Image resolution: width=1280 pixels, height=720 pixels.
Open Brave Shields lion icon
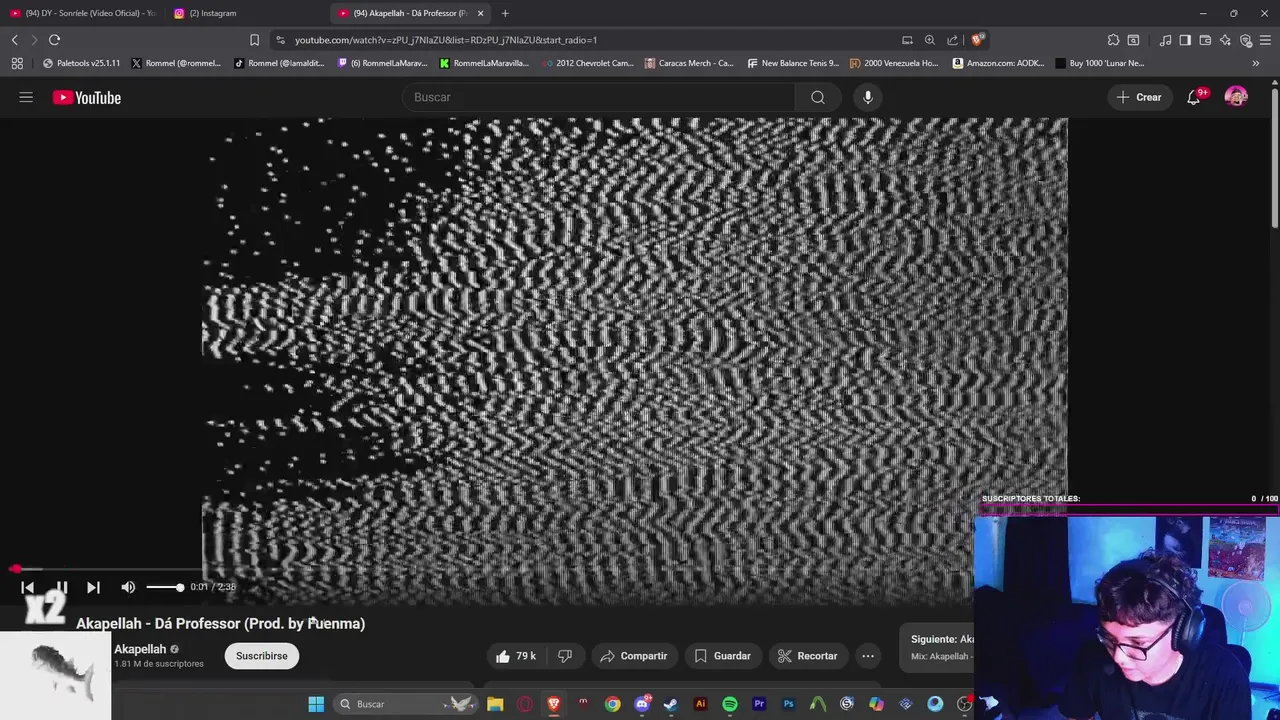[977, 40]
